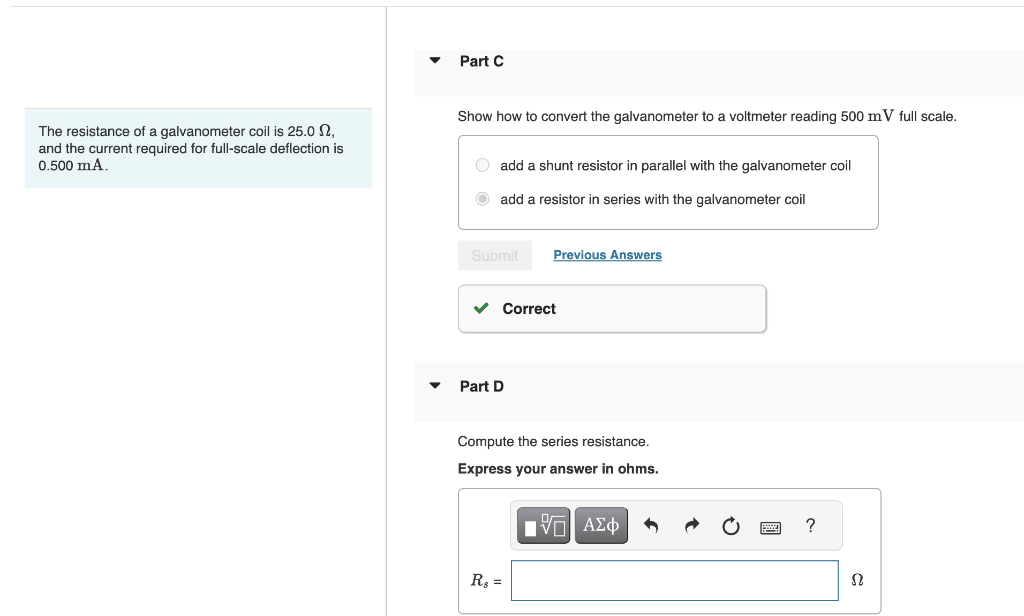Viewport: 1024px width, 616px height.
Task: Collapse Part C using its disclosure triangle
Action: [x=434, y=60]
